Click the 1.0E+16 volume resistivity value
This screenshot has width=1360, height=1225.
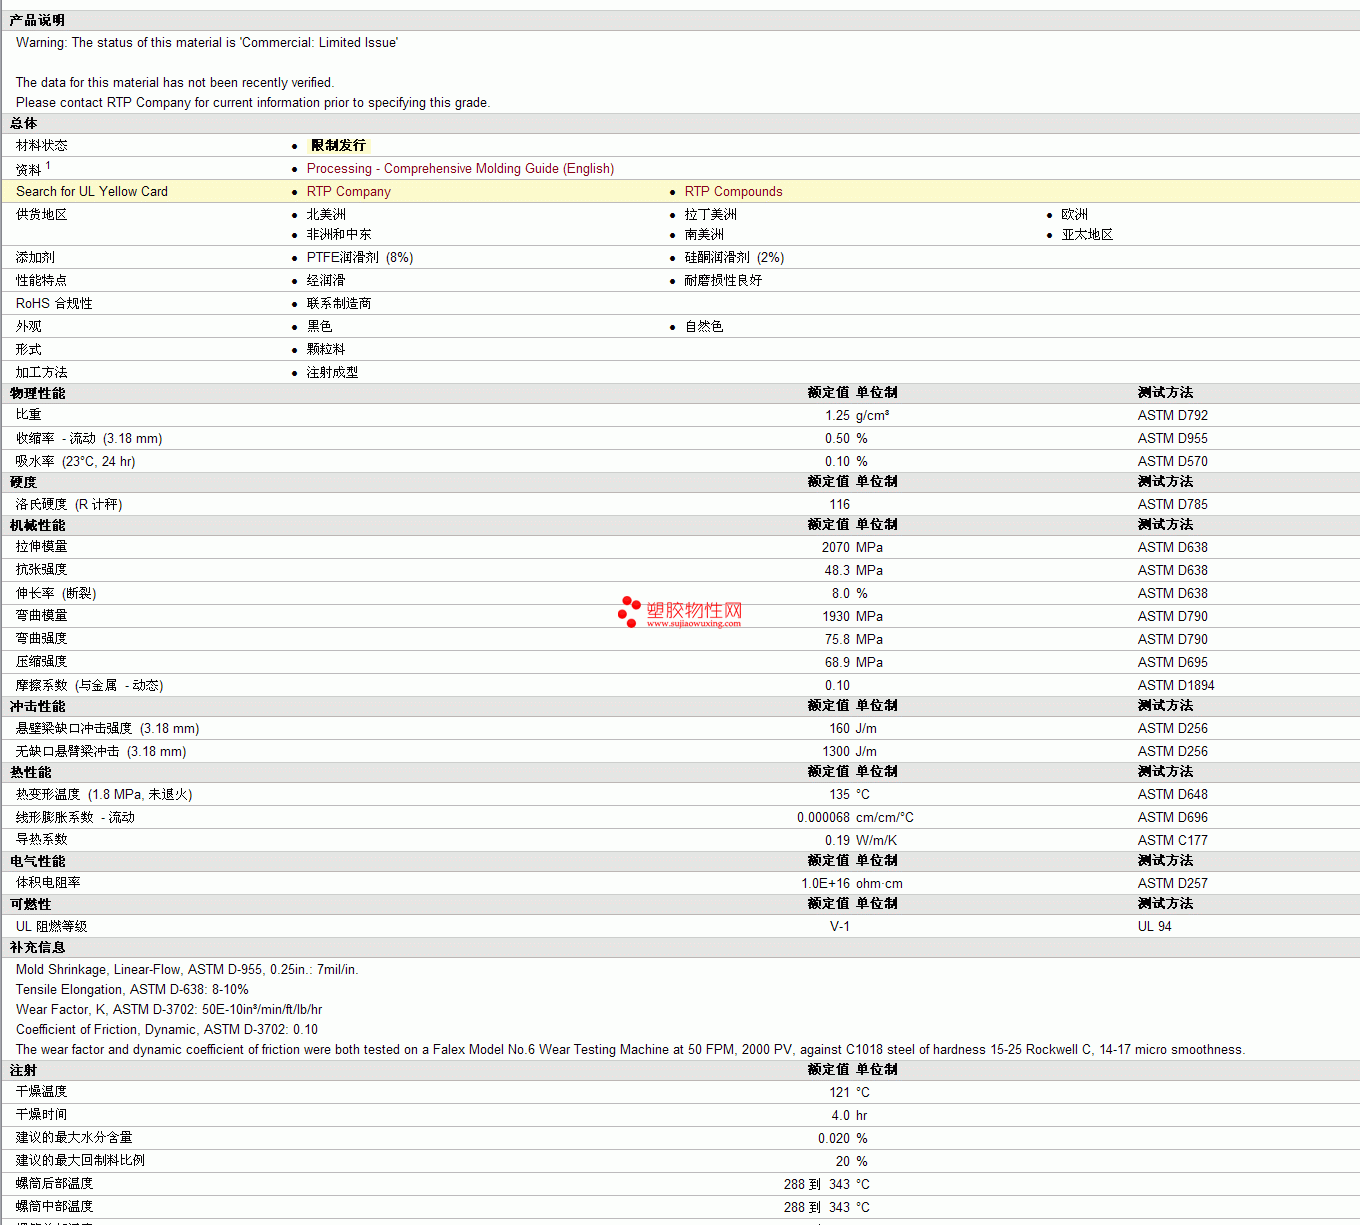pos(825,884)
